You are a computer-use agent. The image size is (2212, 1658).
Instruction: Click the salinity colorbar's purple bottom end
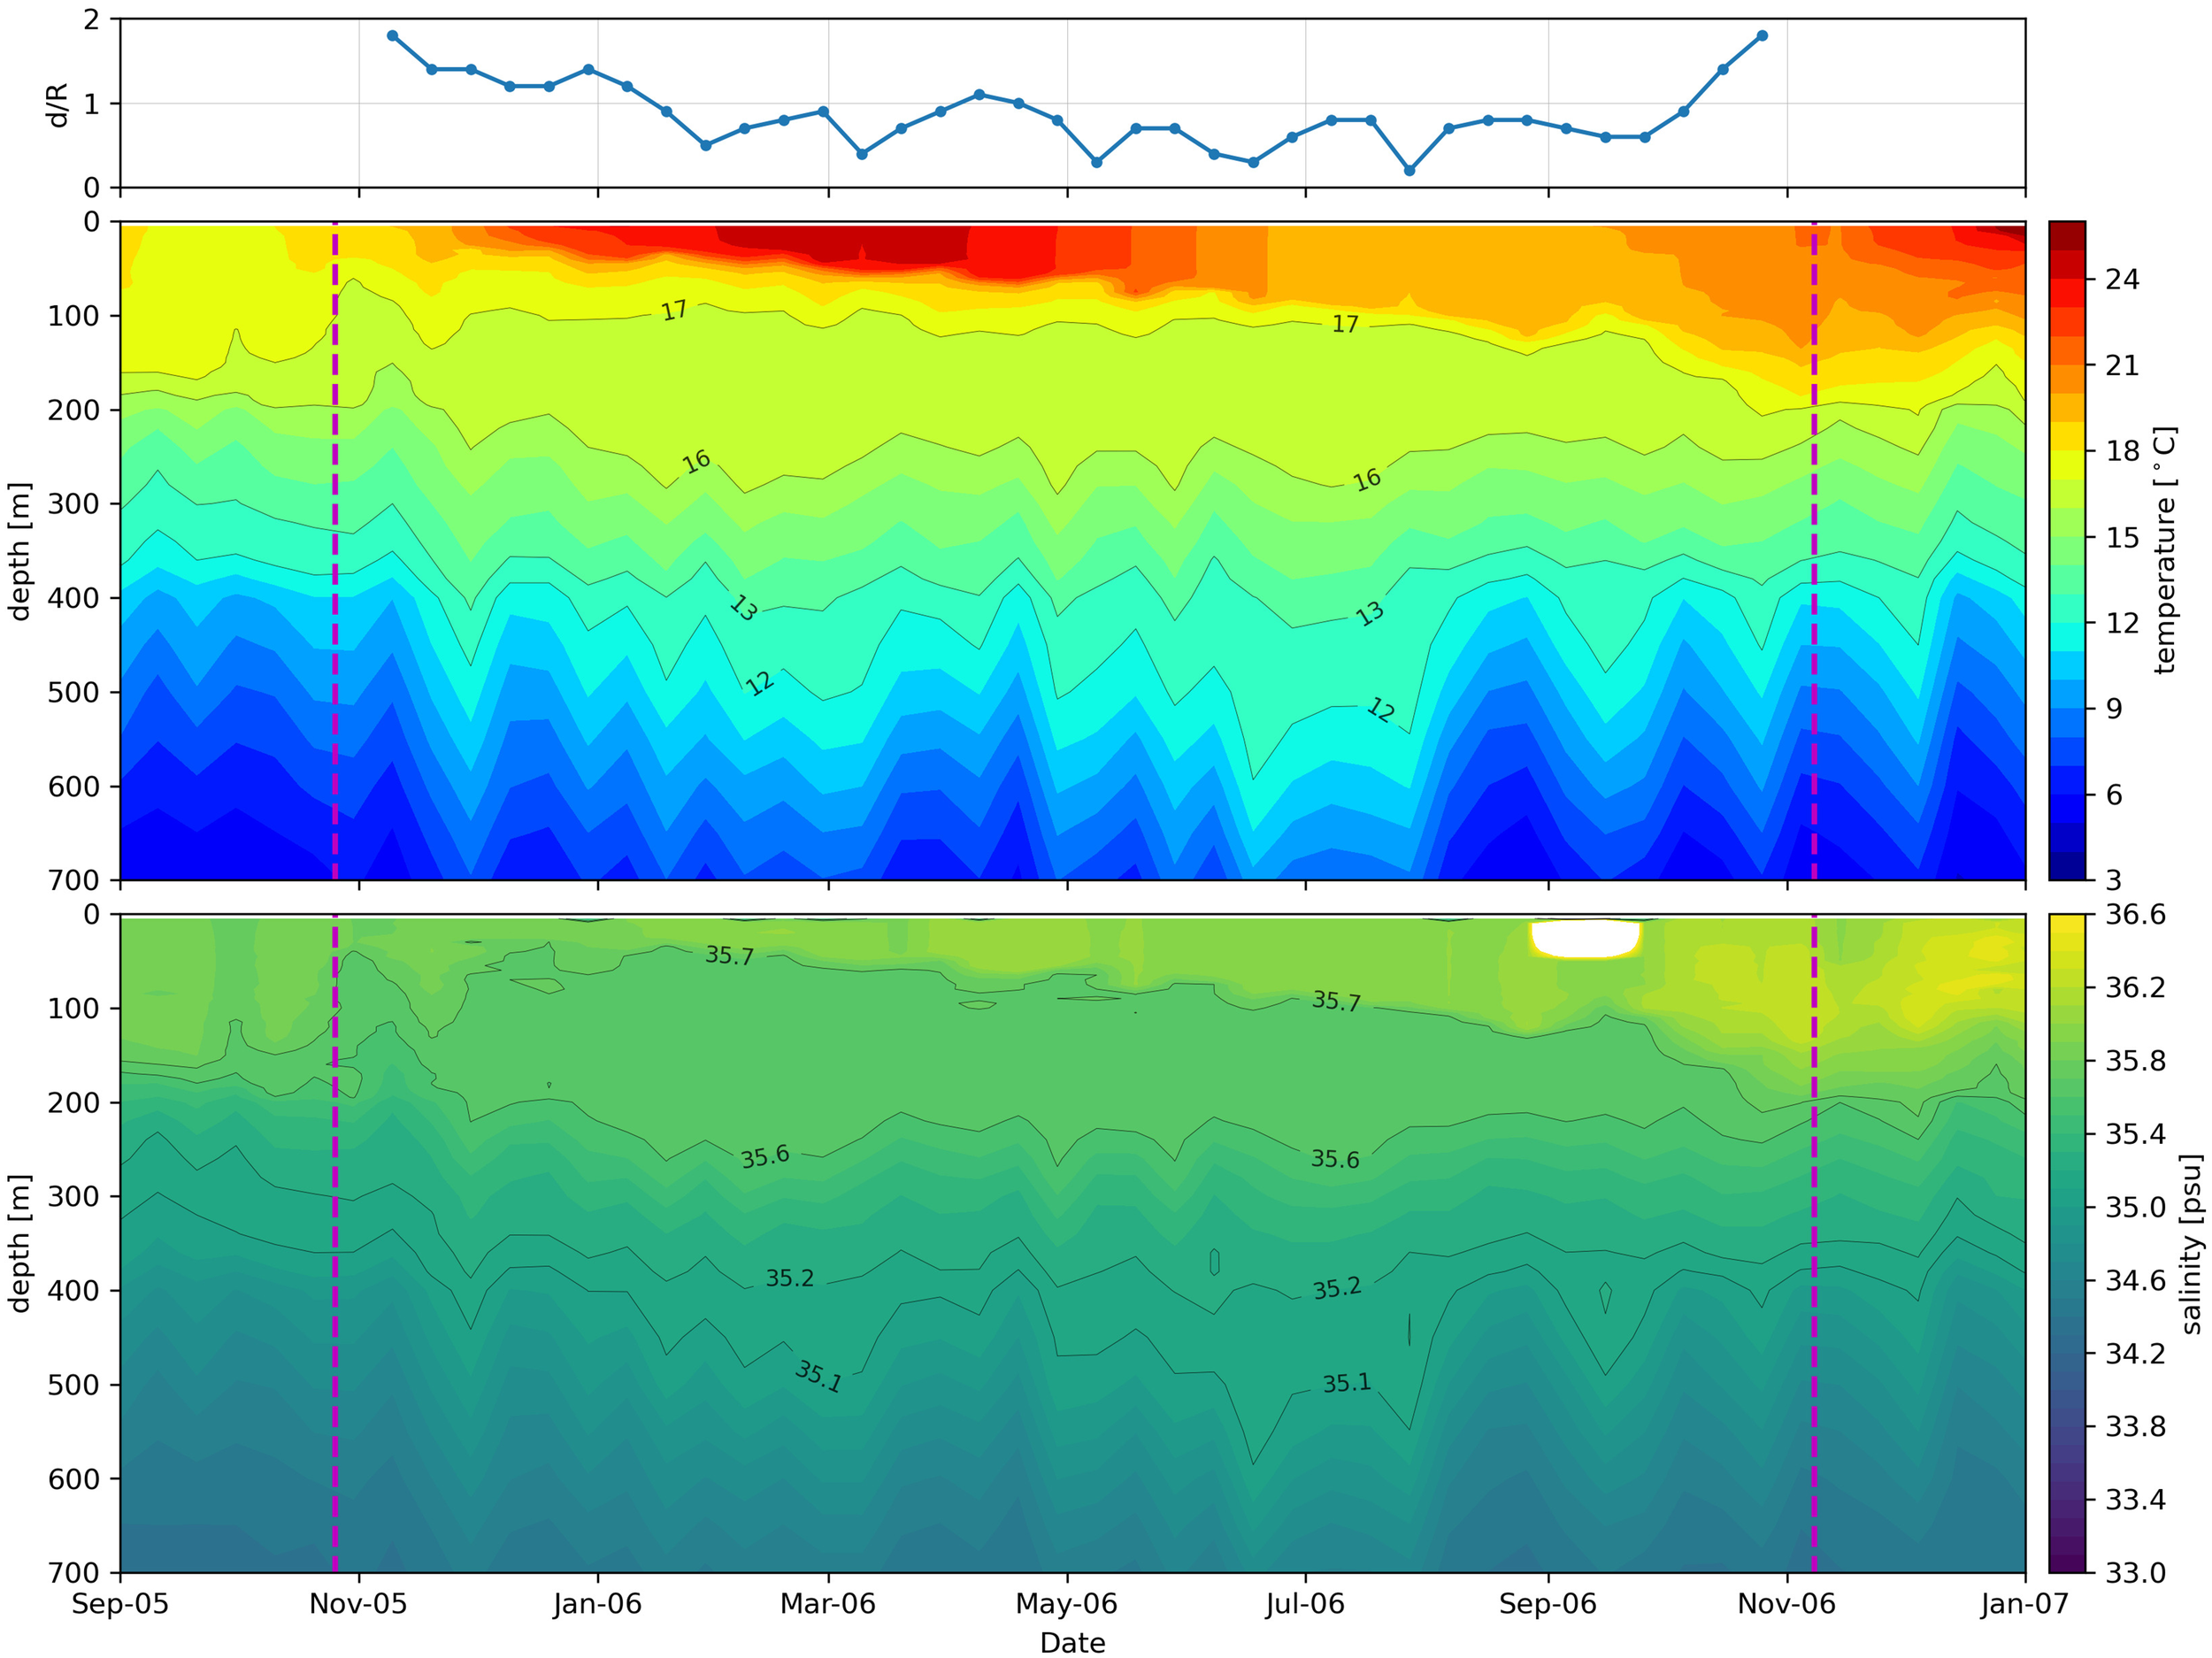tap(2067, 1563)
